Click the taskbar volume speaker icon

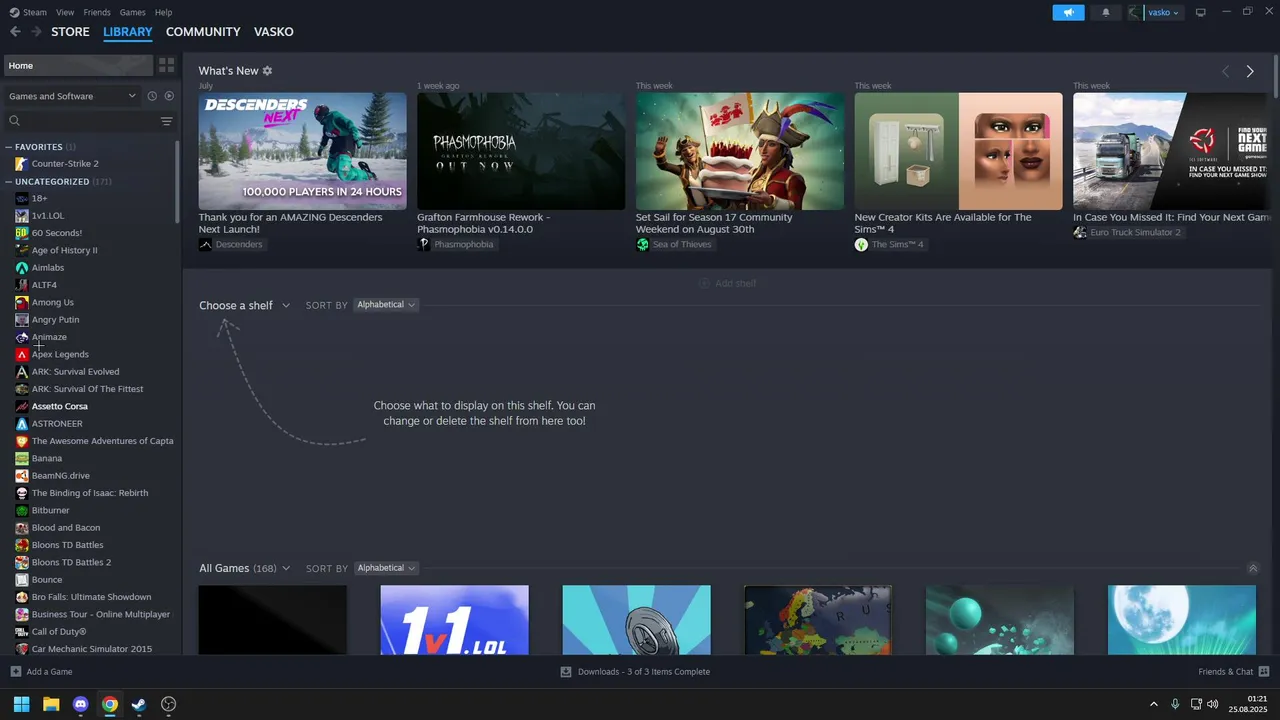tap(1213, 704)
